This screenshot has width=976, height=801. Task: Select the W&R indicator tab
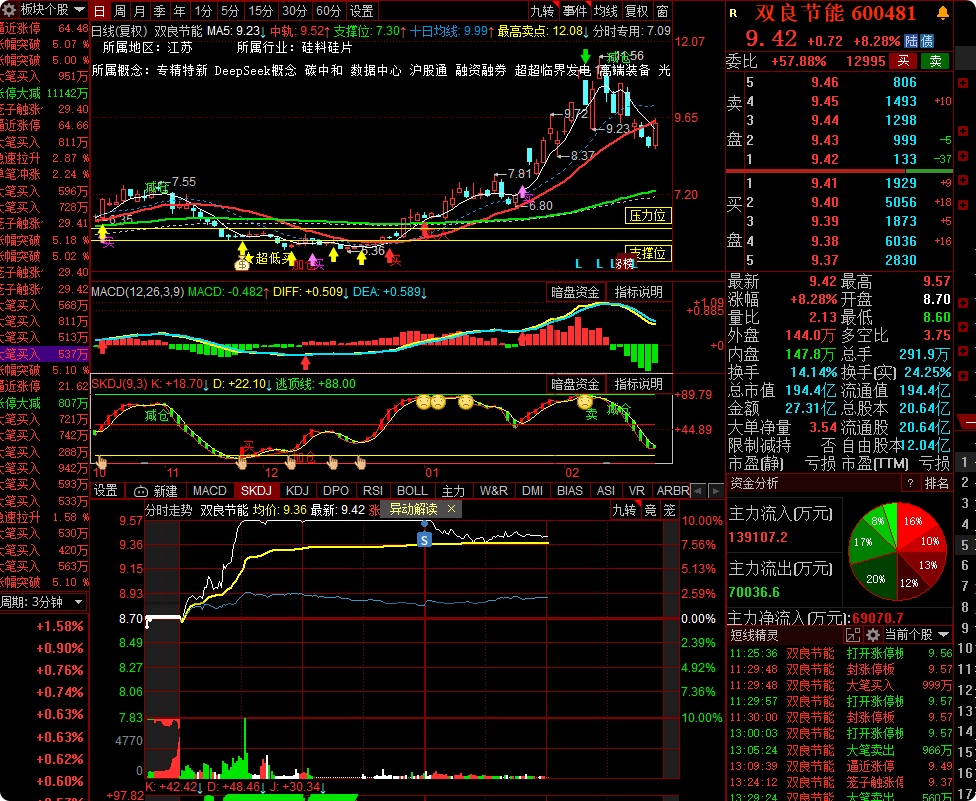494,491
